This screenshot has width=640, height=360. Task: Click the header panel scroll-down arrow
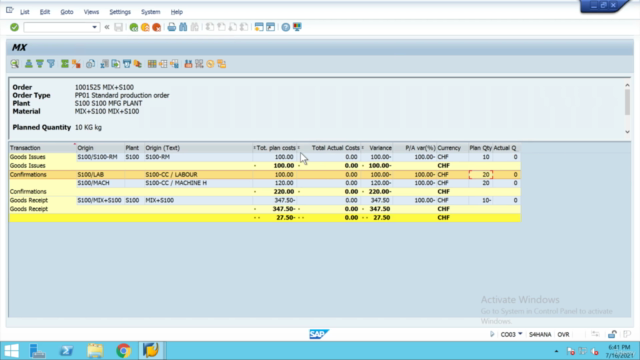pos(627,132)
